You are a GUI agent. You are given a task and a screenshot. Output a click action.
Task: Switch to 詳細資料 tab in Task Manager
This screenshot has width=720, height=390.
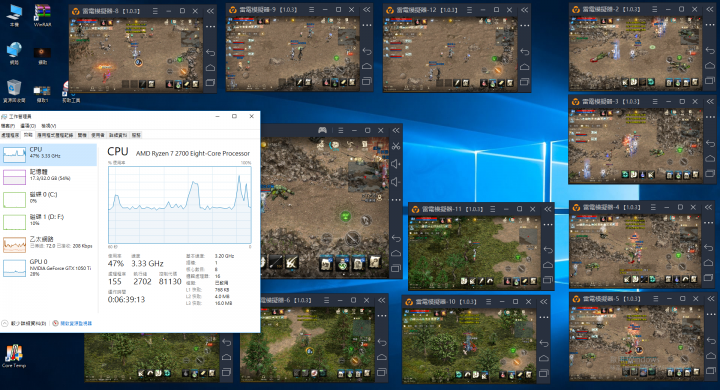pyautogui.click(x=118, y=135)
